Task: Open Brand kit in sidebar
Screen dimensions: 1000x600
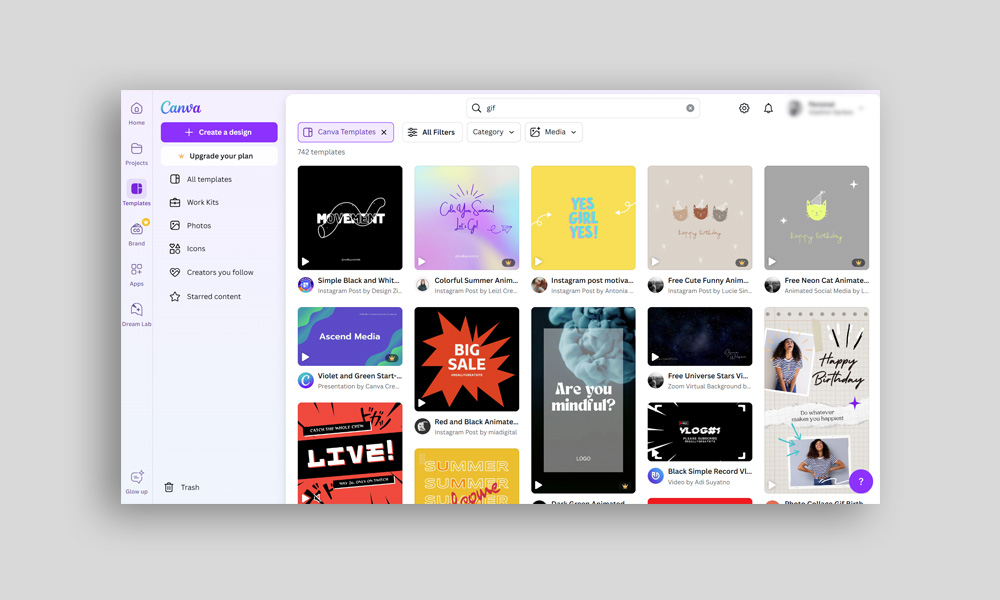Action: pos(137,230)
